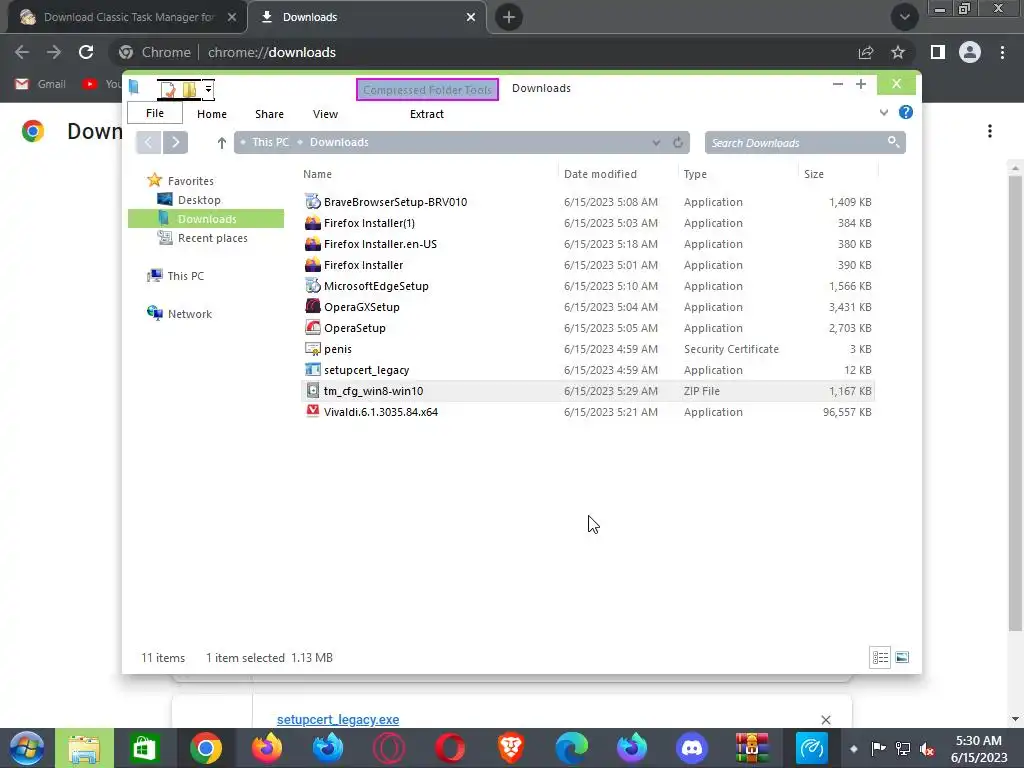Toggle Chrome side panel button
The width and height of the screenshot is (1024, 768).
938,52
